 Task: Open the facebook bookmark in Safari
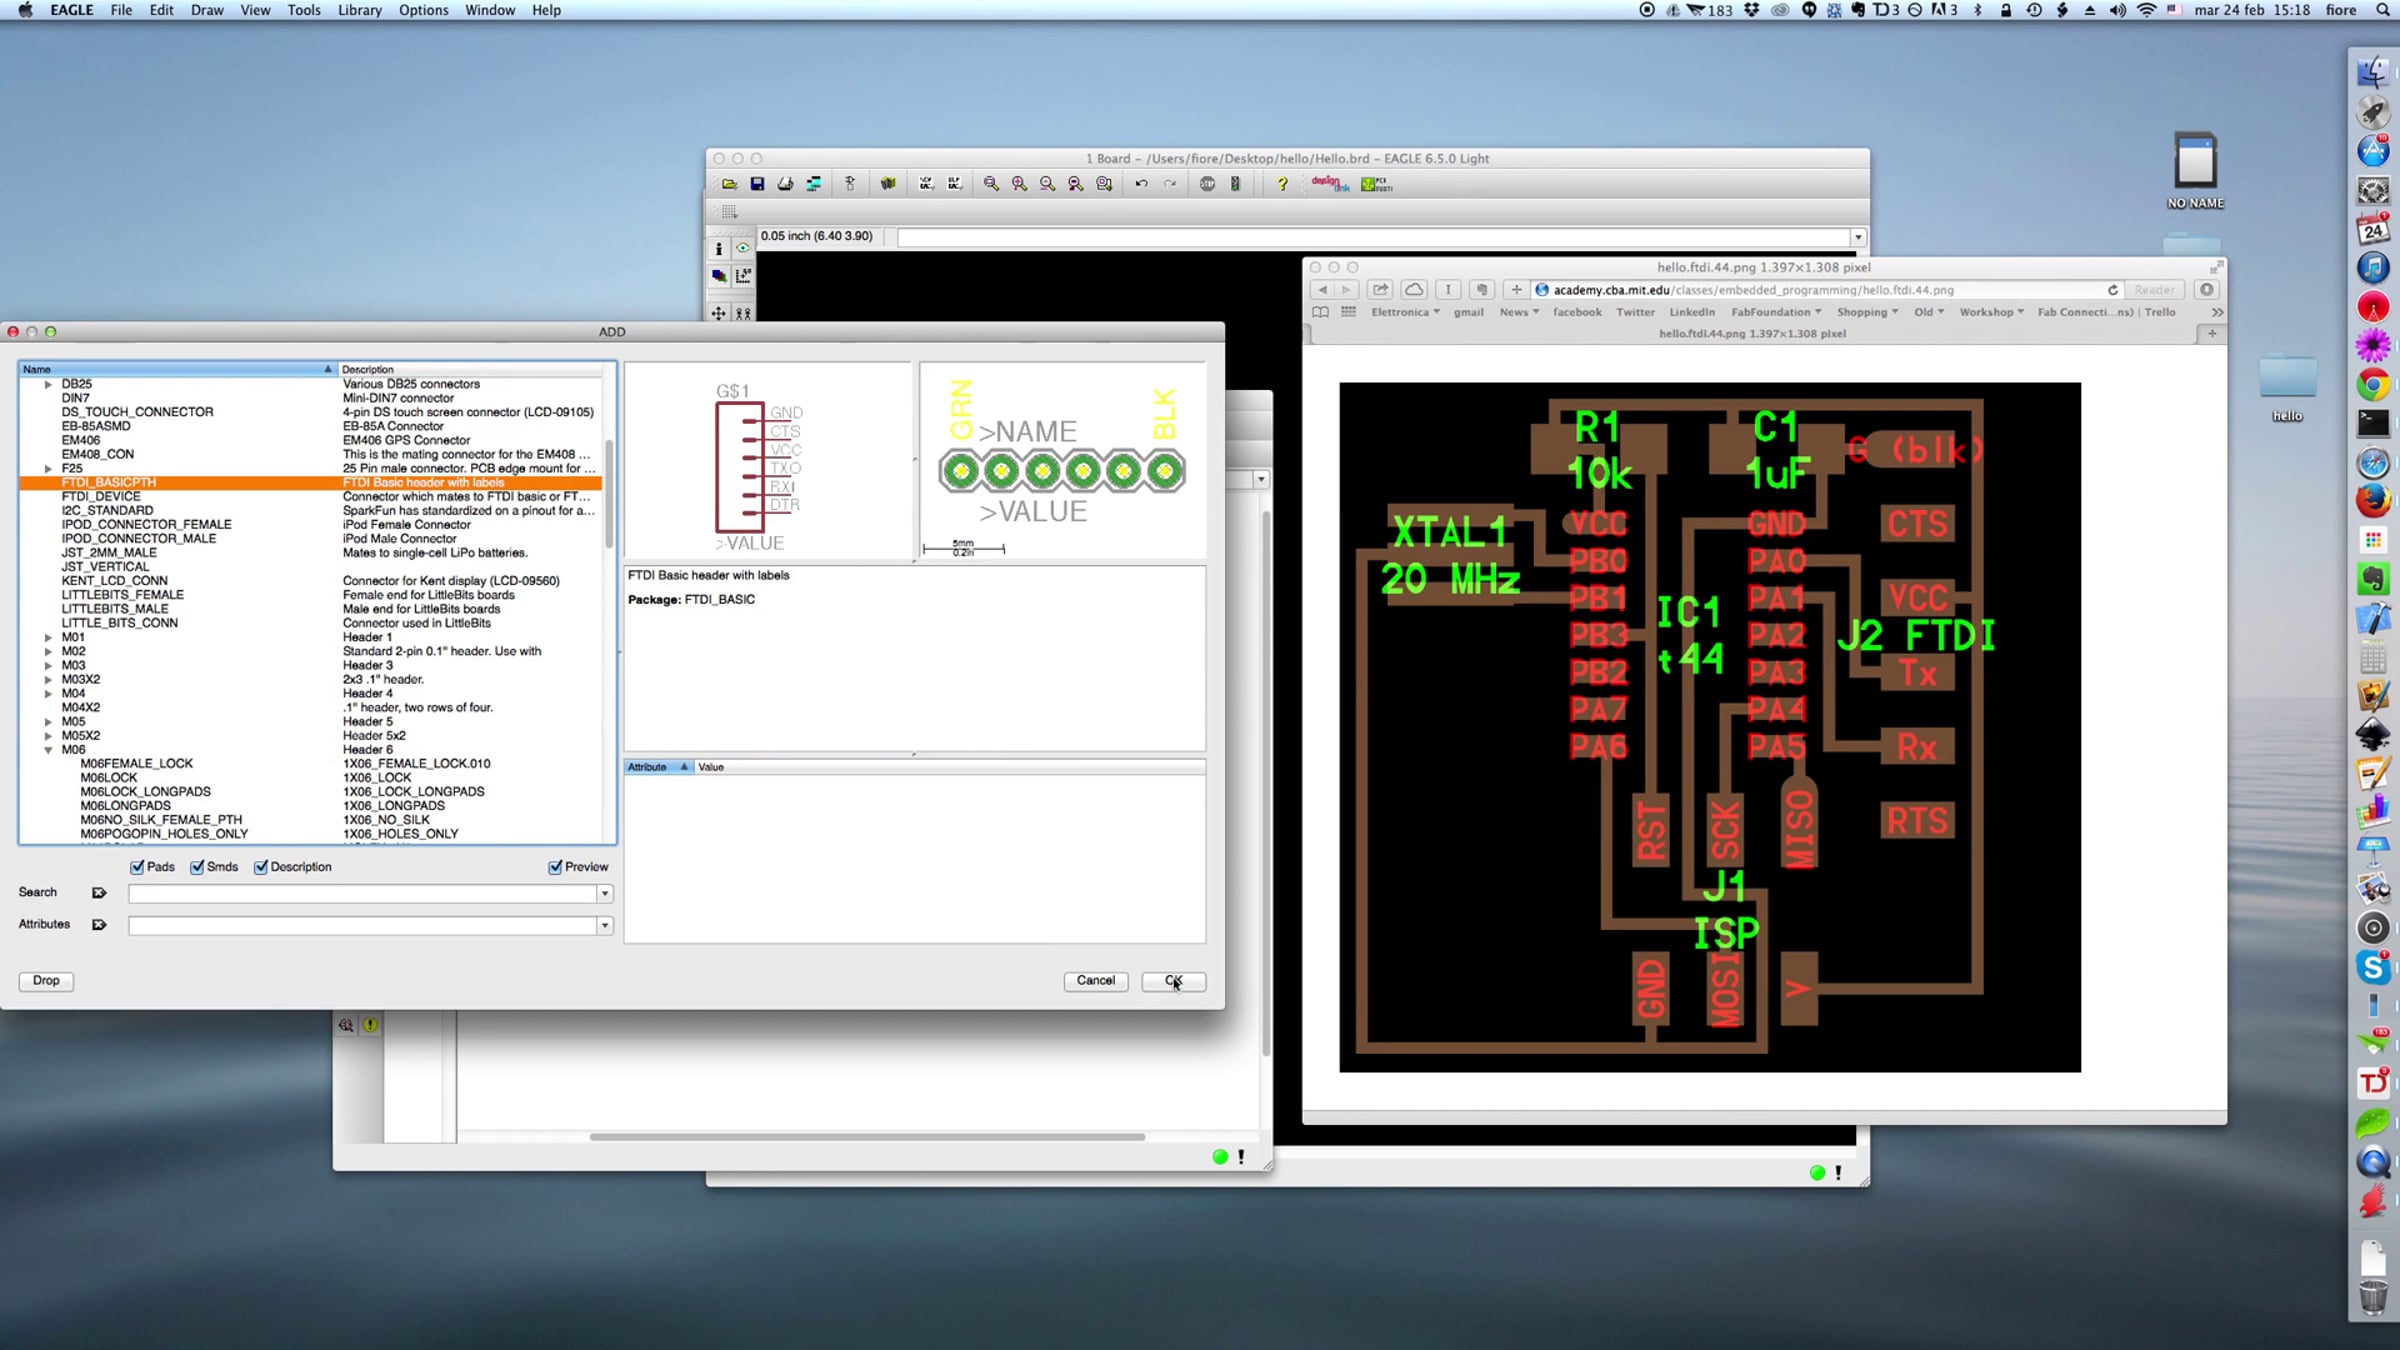1577,312
